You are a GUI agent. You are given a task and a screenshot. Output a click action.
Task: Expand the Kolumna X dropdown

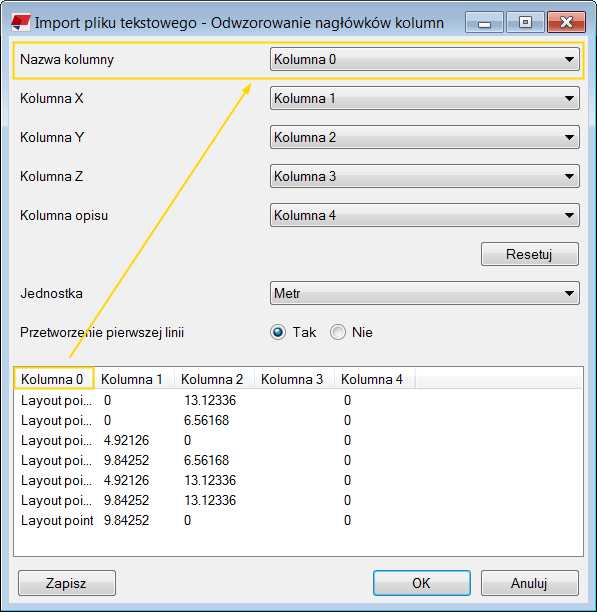tap(425, 98)
